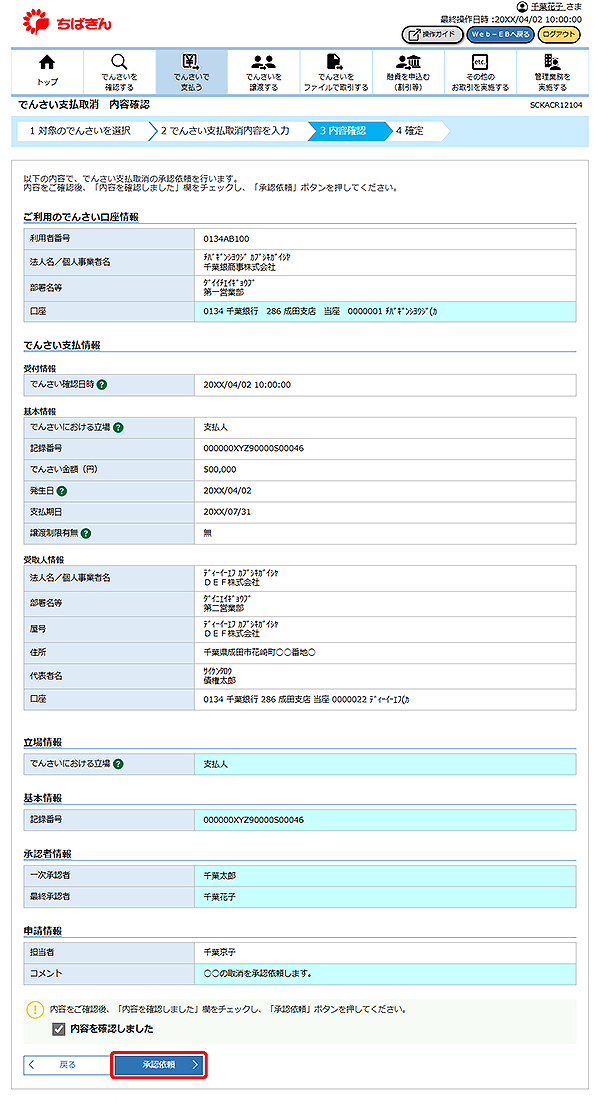Click the home icon labeled トップ
This screenshot has width=600, height=1101.
tap(47, 62)
